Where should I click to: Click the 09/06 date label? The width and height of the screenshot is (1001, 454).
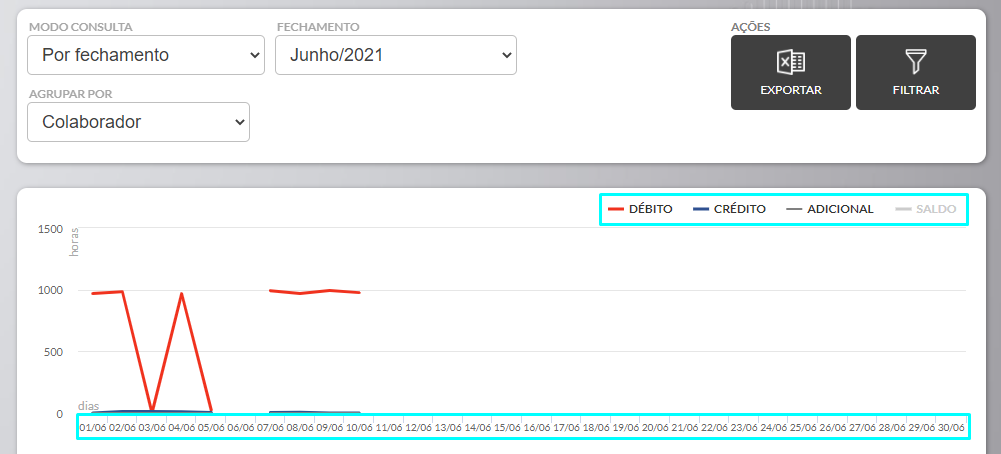pyautogui.click(x=330, y=427)
